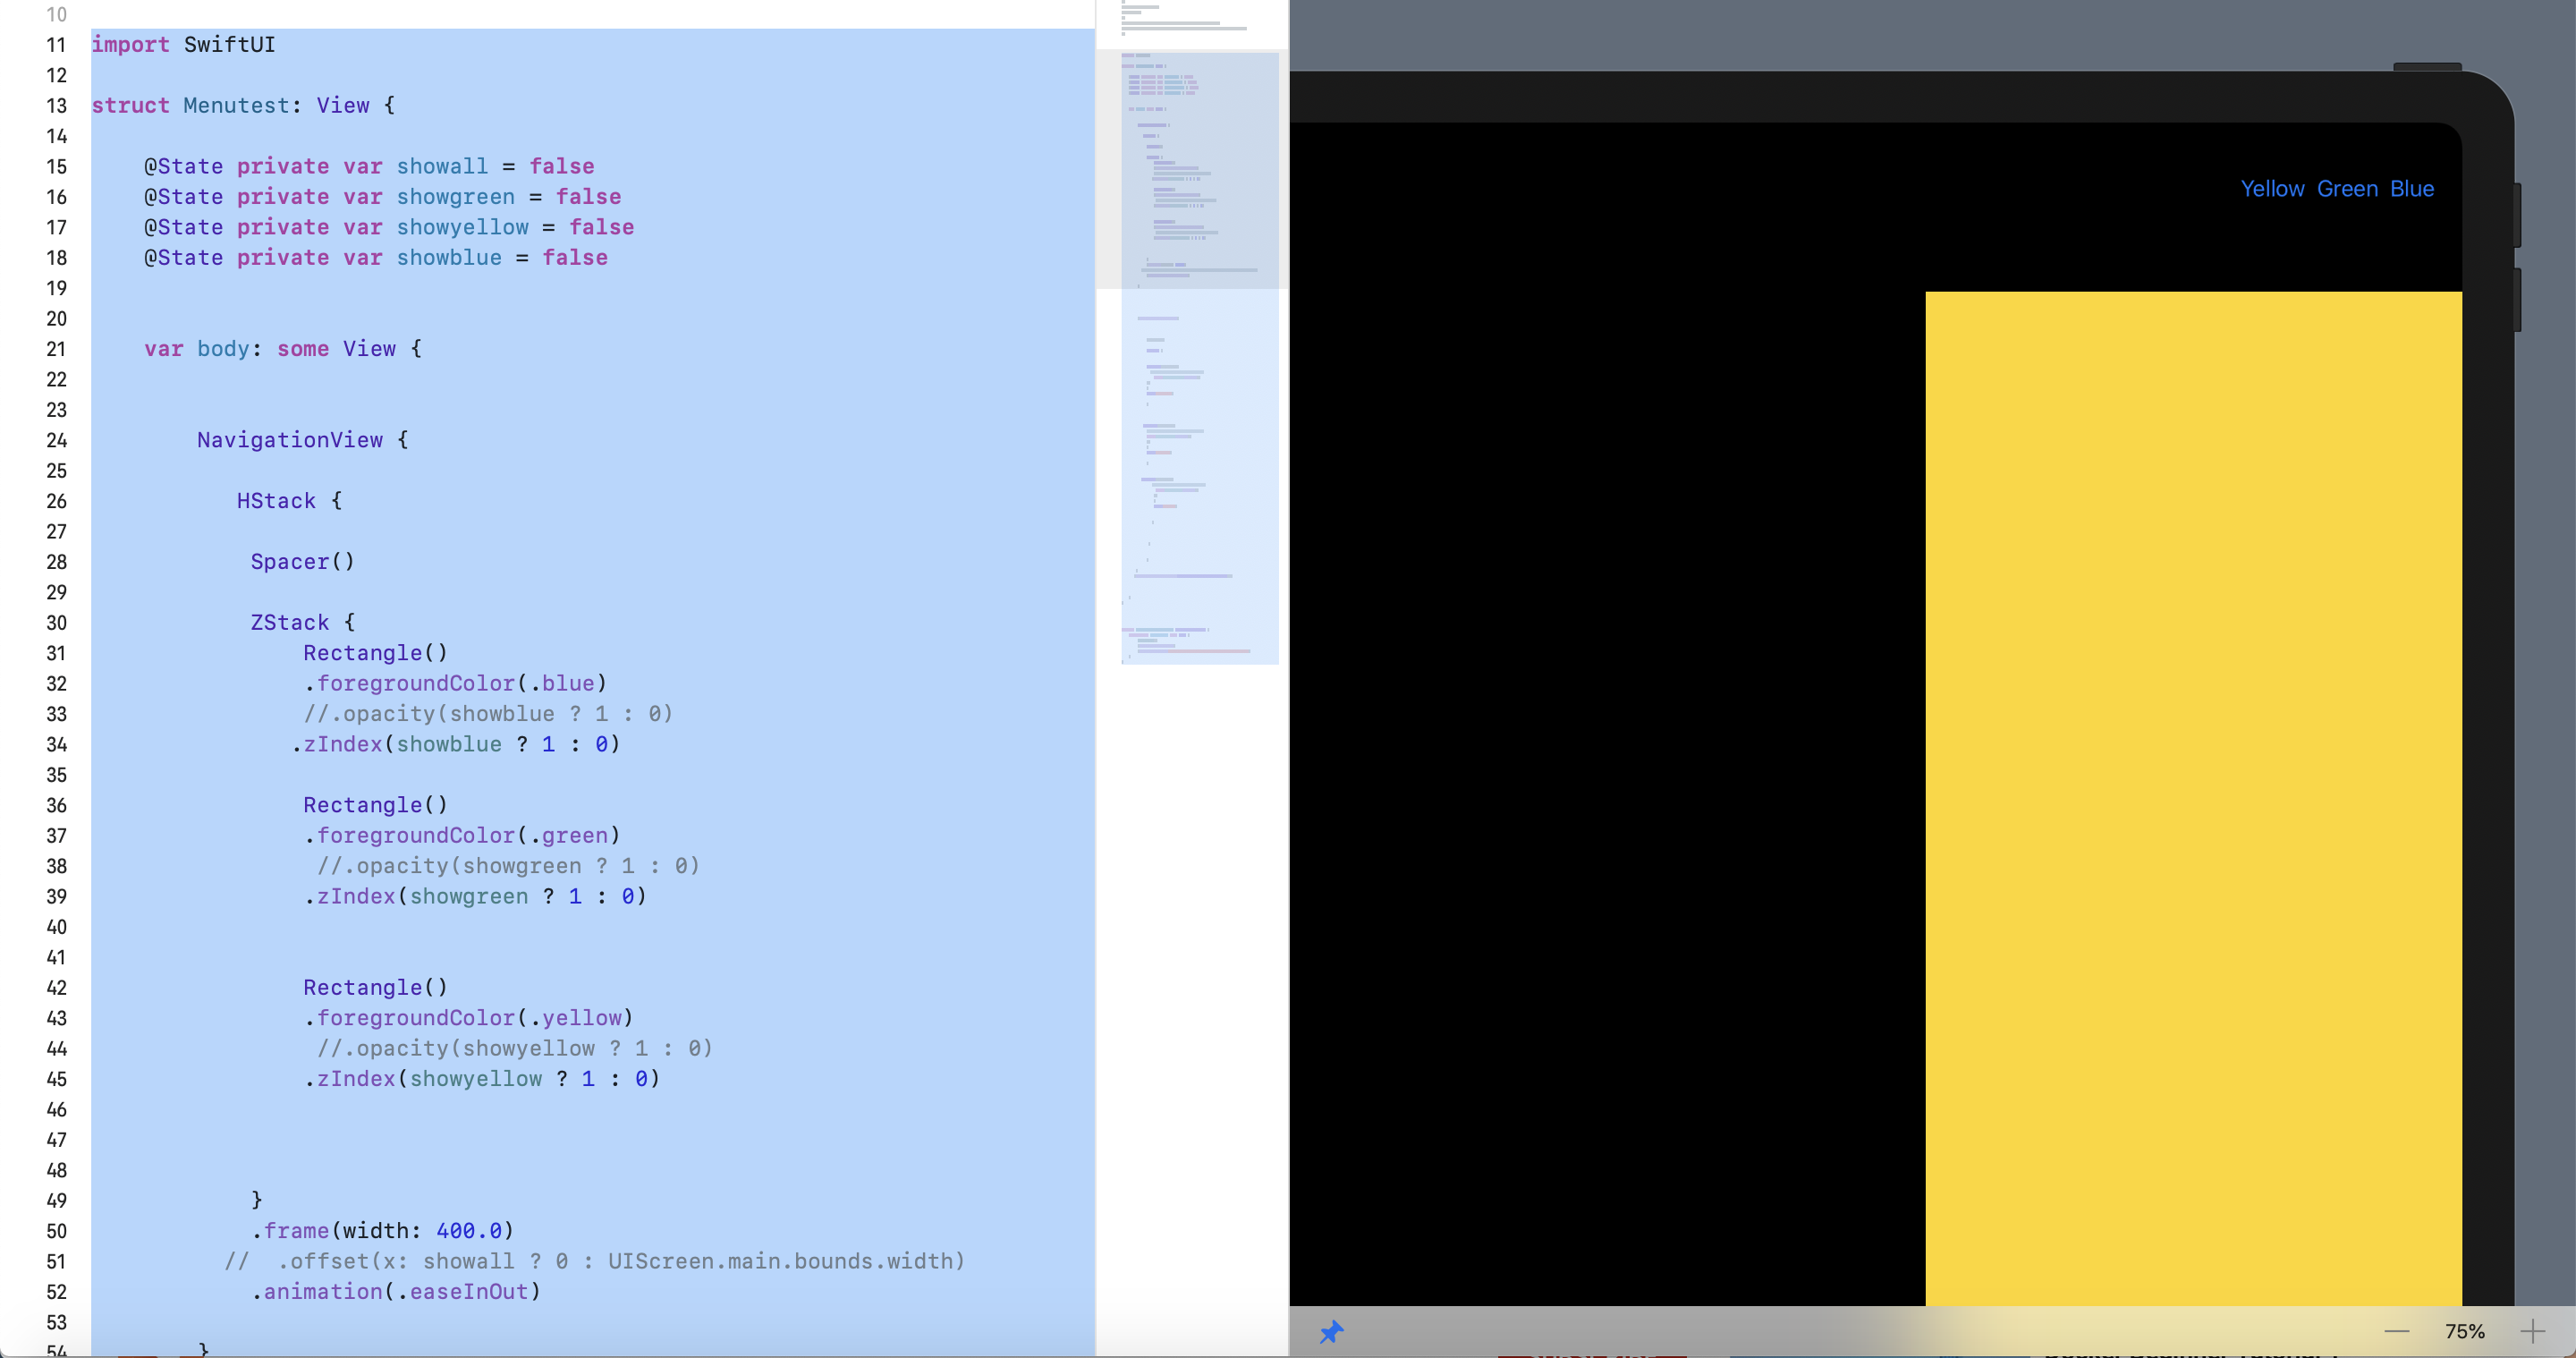2576x1358 pixels.
Task: Click the blue preview pin icon
Action: [x=1331, y=1331]
